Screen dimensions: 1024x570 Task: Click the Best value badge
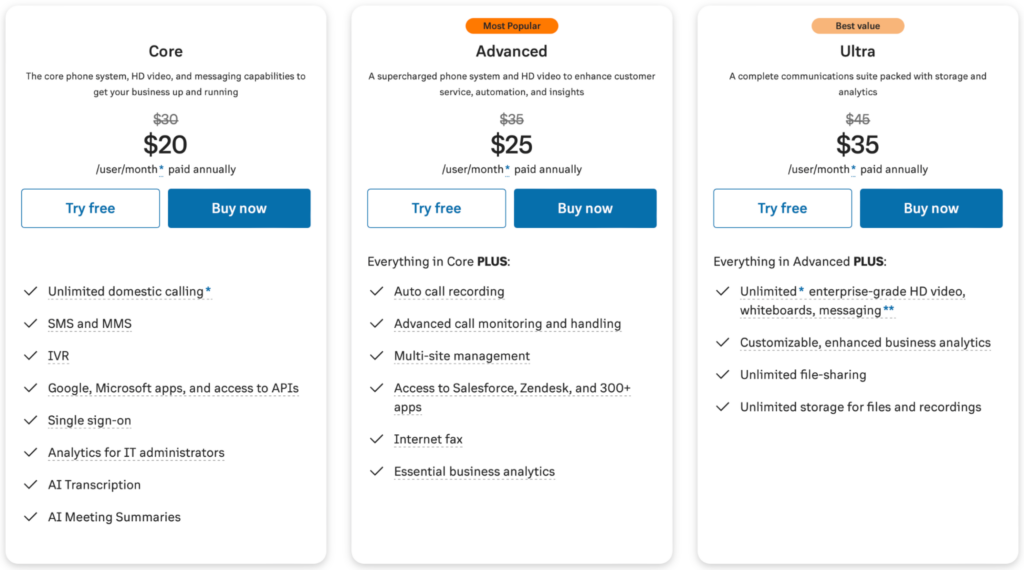pos(857,26)
